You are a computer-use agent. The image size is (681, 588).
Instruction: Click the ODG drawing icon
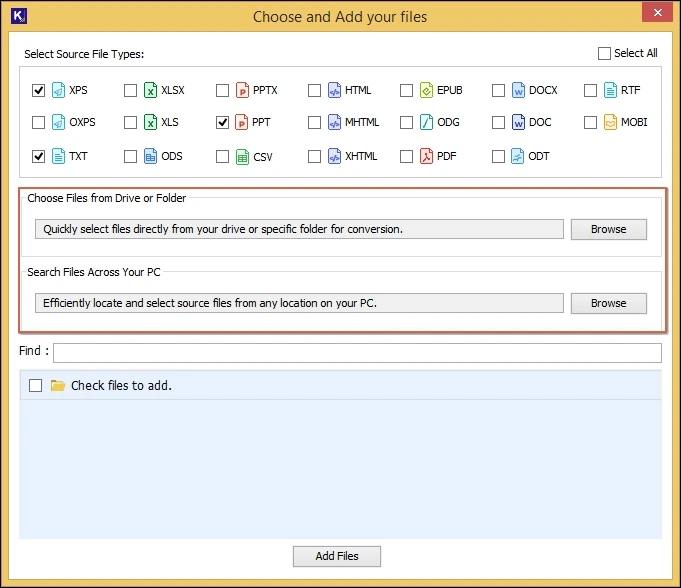426,122
